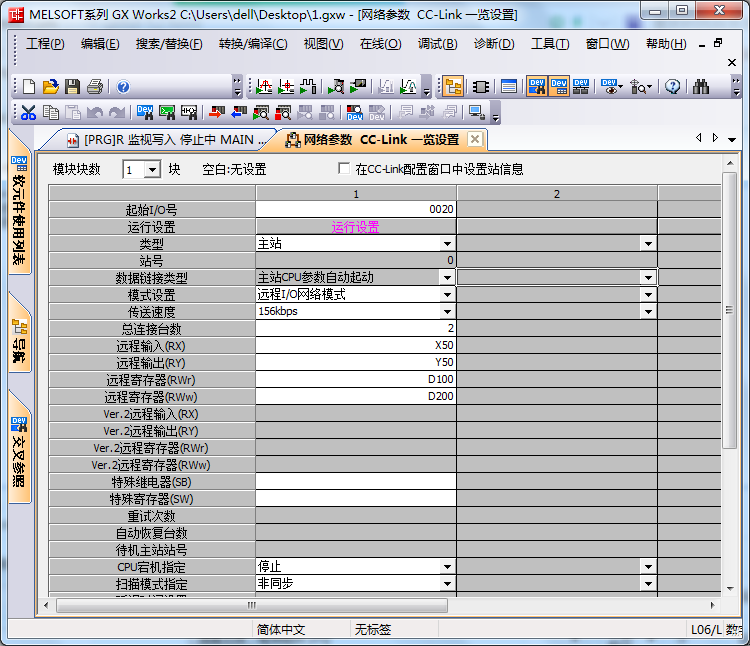Click the Print icon in the toolbar

pos(94,87)
